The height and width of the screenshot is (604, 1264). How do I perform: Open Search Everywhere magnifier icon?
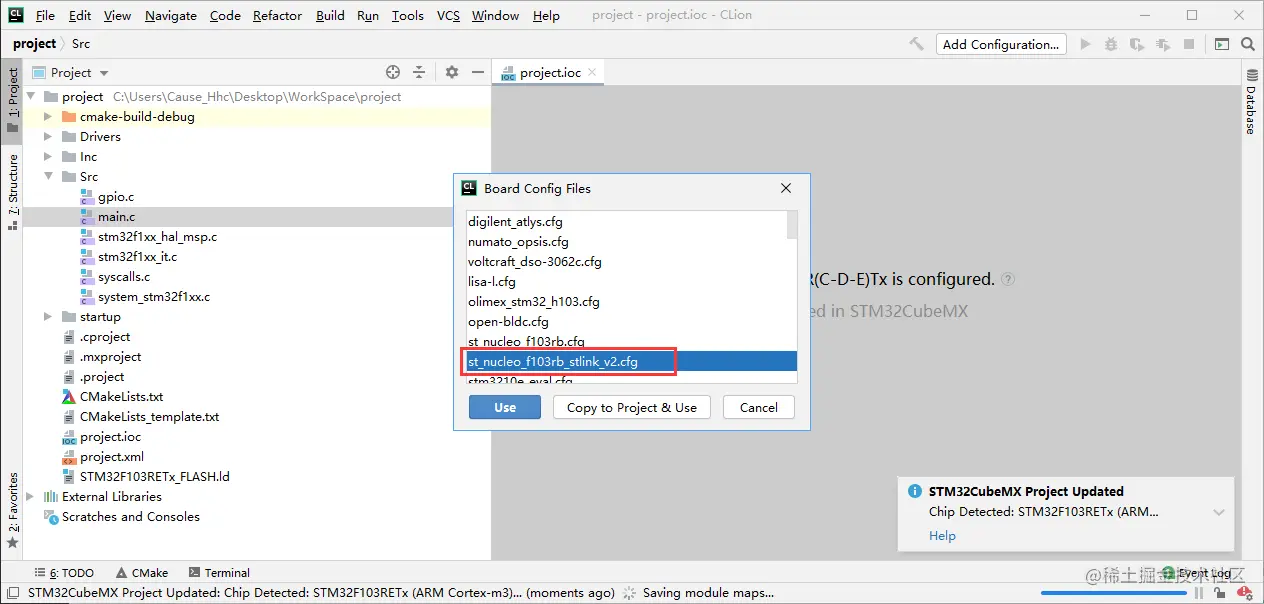click(1248, 44)
